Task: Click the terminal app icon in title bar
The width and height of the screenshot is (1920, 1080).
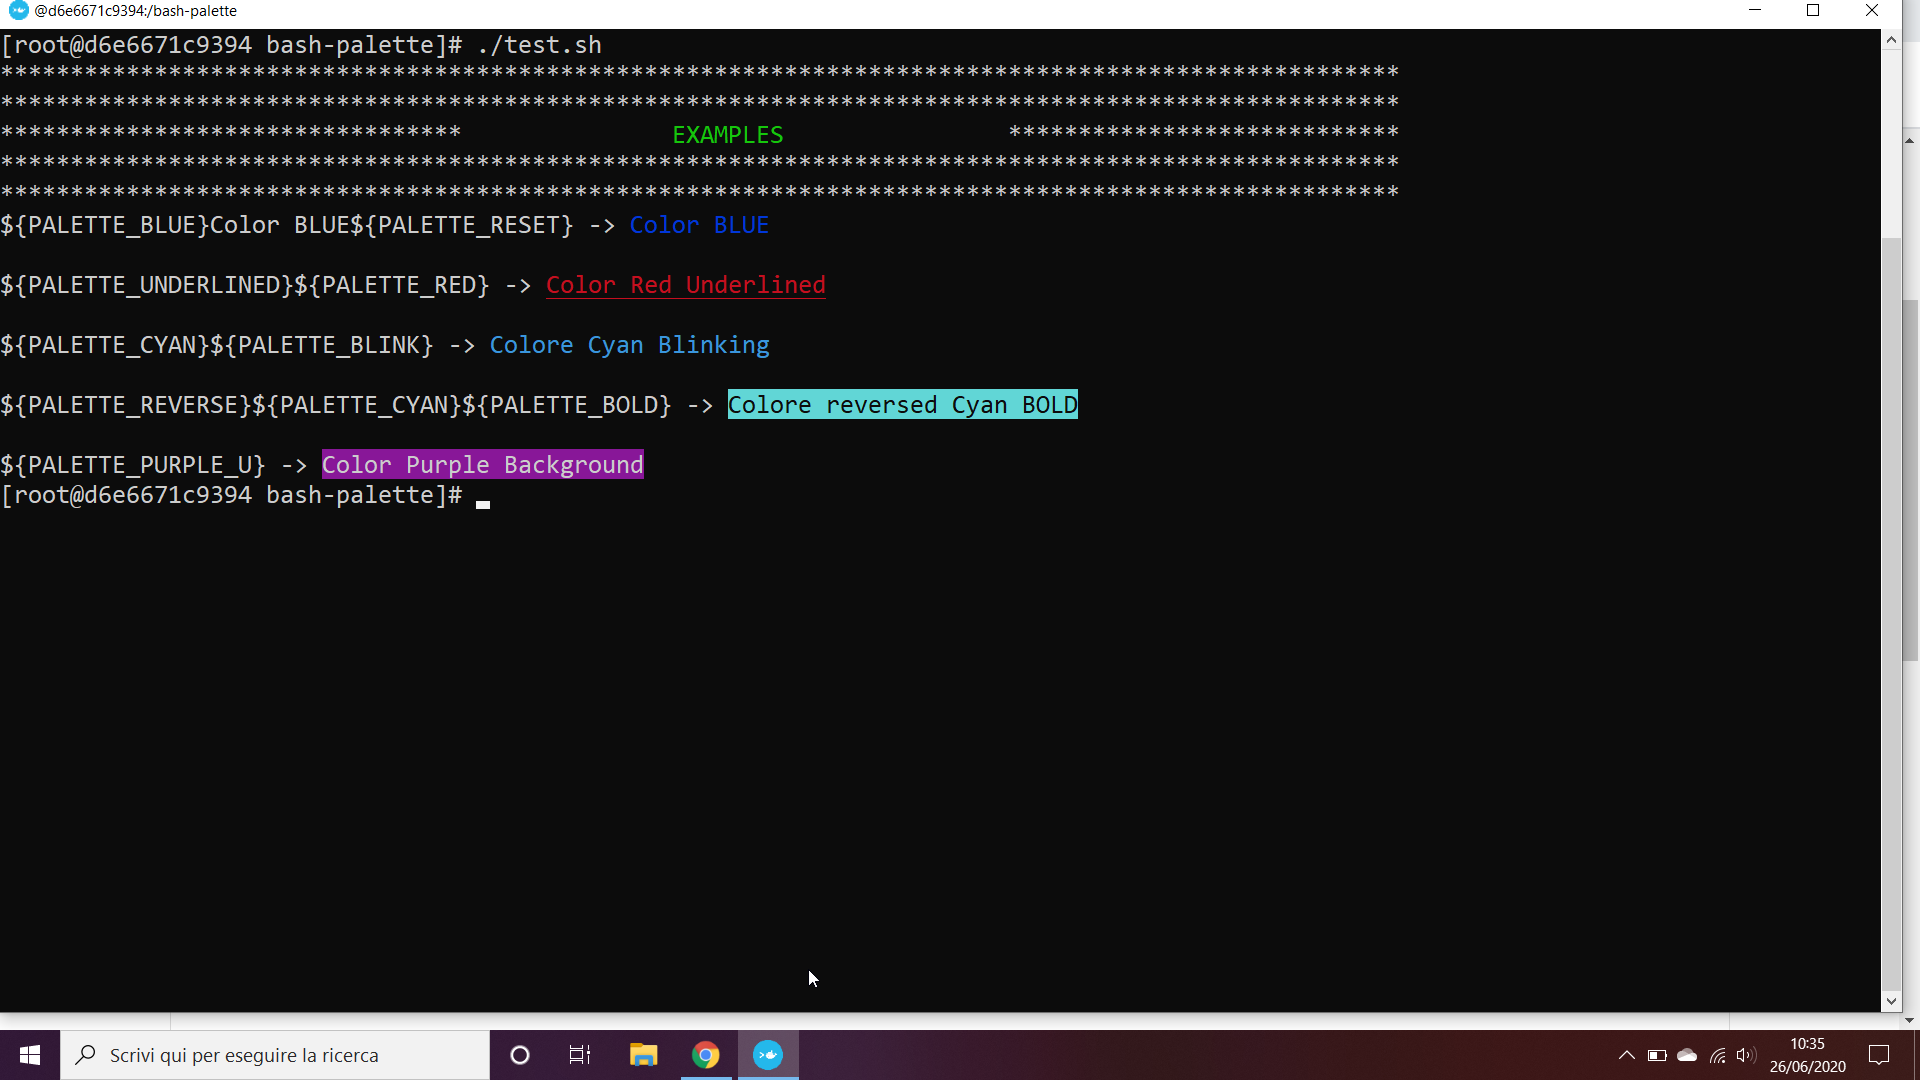Action: [x=18, y=11]
